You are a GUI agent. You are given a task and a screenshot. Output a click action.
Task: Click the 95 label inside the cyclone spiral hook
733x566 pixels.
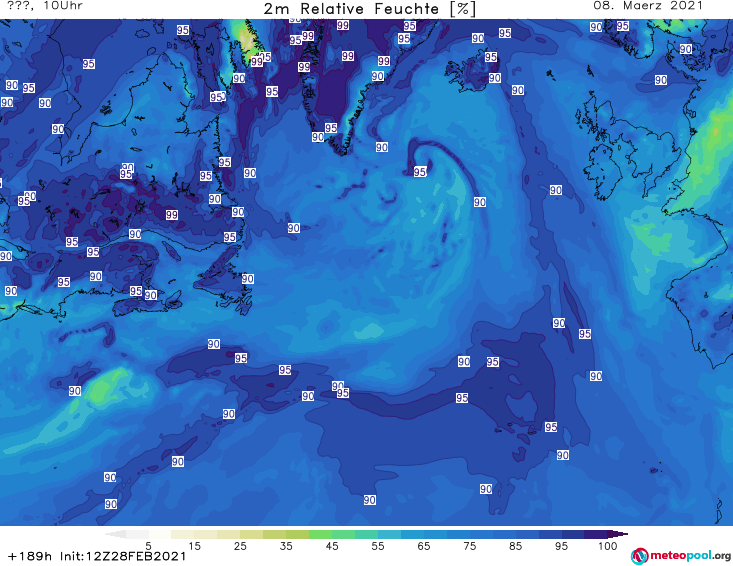(420, 172)
